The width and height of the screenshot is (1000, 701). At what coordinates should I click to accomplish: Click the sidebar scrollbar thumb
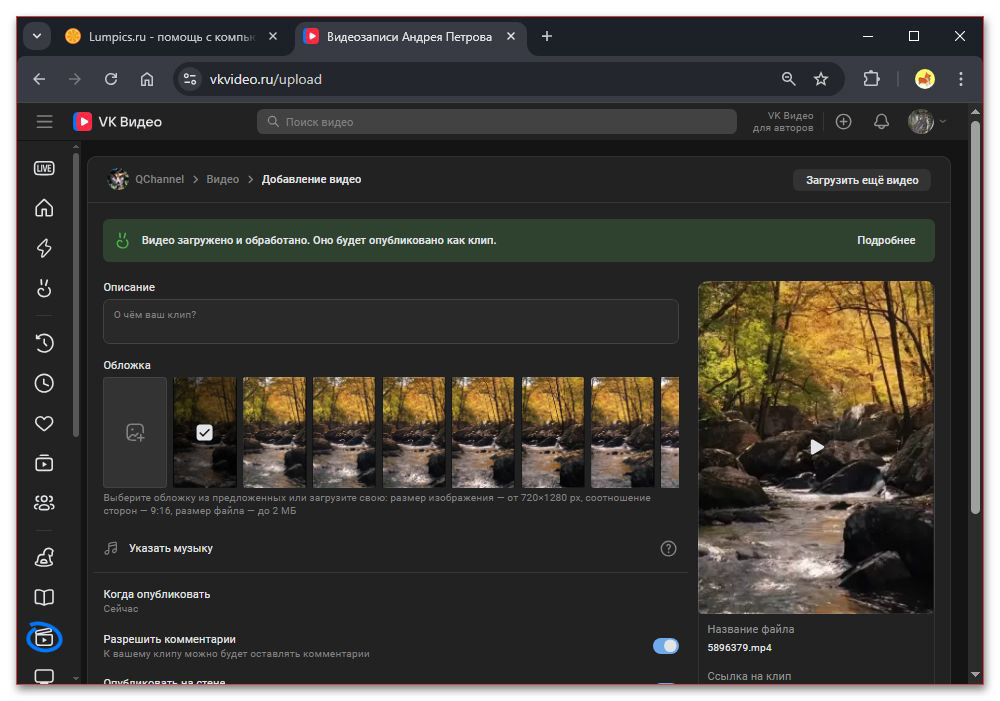(76, 295)
